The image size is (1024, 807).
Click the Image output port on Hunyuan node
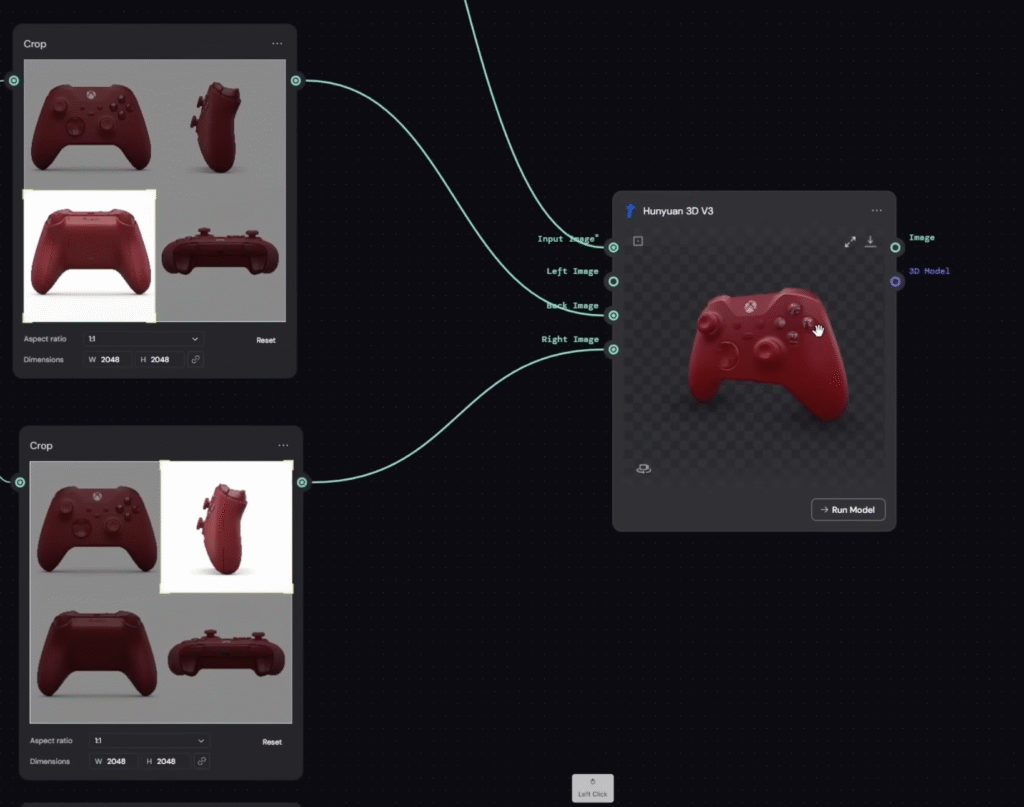895,247
